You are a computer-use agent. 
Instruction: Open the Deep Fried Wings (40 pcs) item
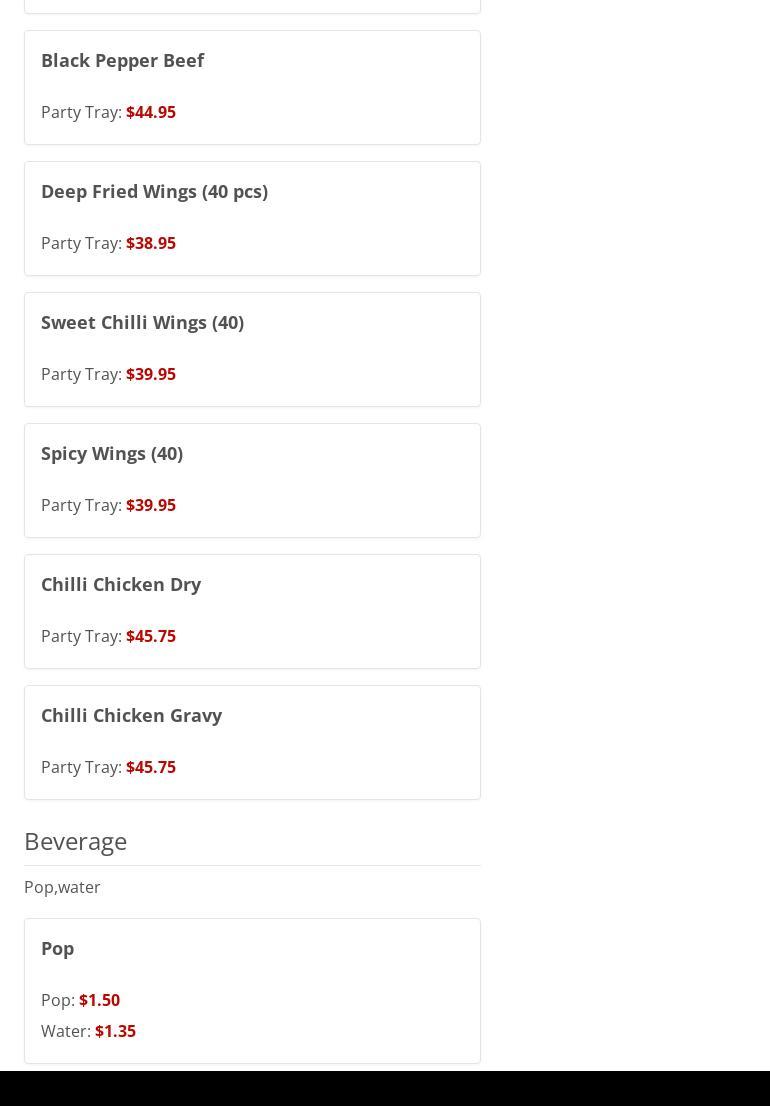[154, 191]
